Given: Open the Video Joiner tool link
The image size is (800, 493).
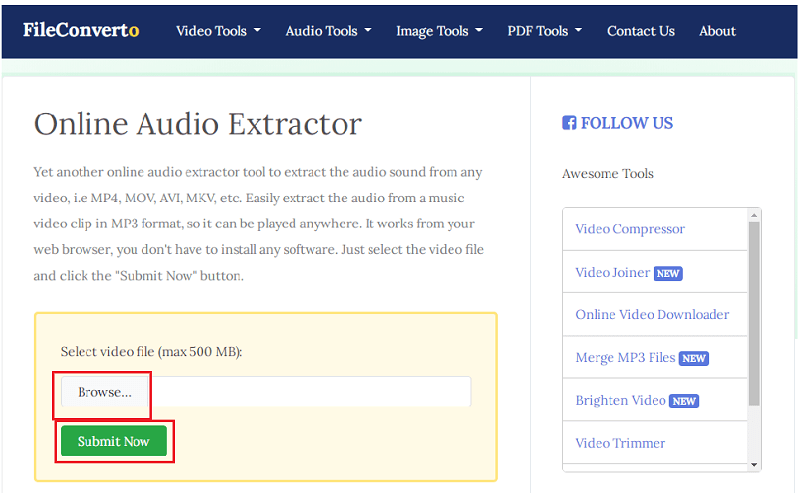Looking at the screenshot, I should coord(613,273).
